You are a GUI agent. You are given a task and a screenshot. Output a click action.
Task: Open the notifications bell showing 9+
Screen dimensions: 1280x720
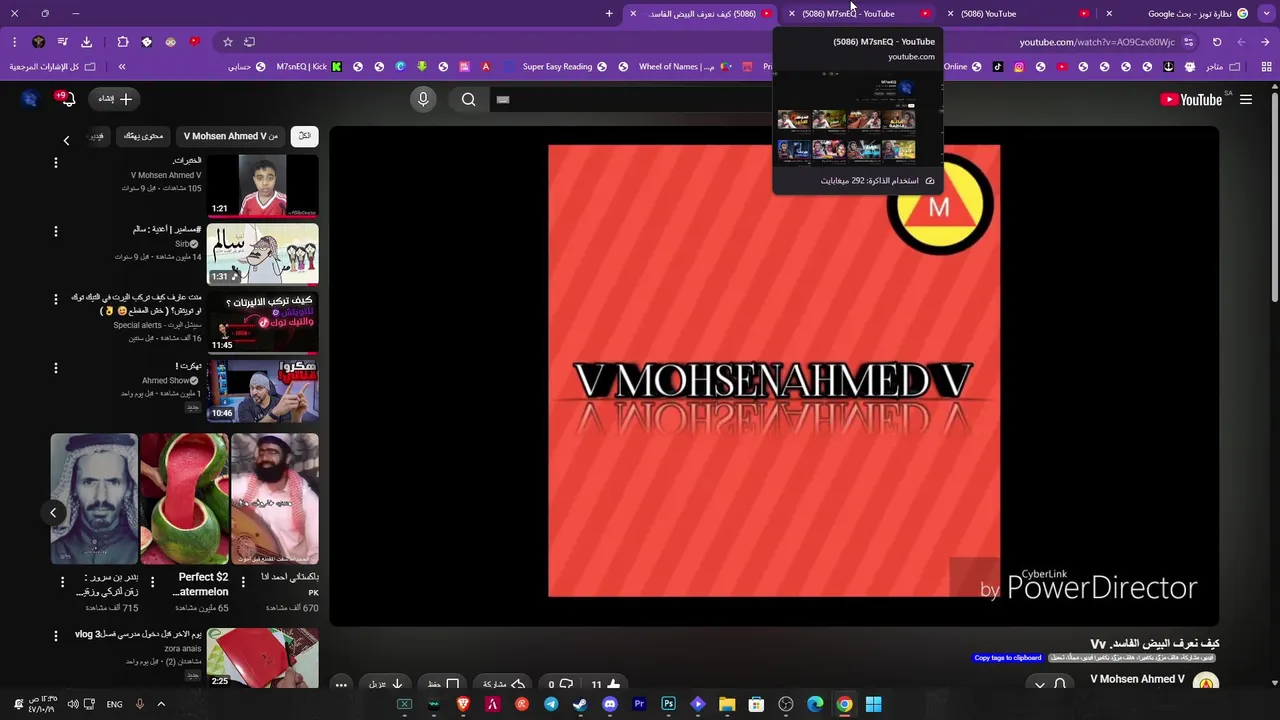67,99
